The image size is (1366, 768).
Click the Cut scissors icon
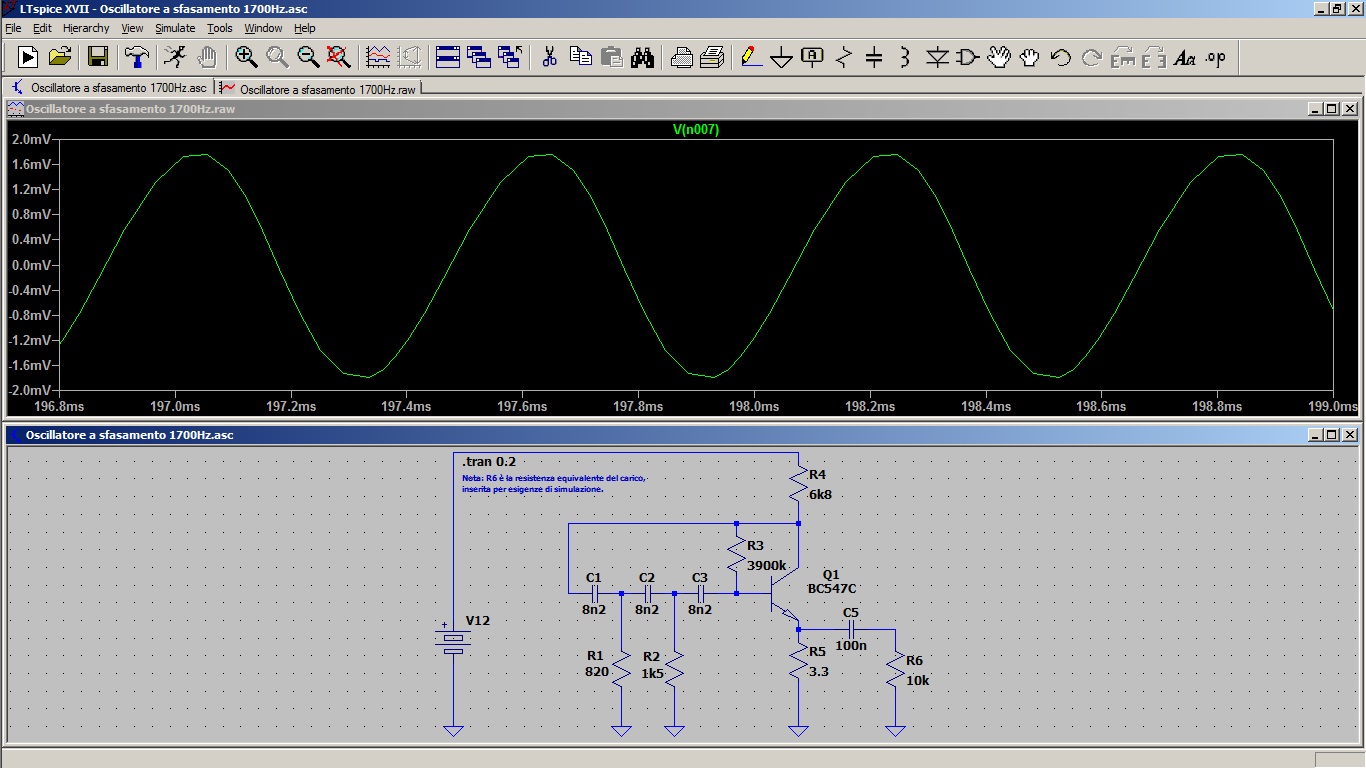pyautogui.click(x=549, y=57)
